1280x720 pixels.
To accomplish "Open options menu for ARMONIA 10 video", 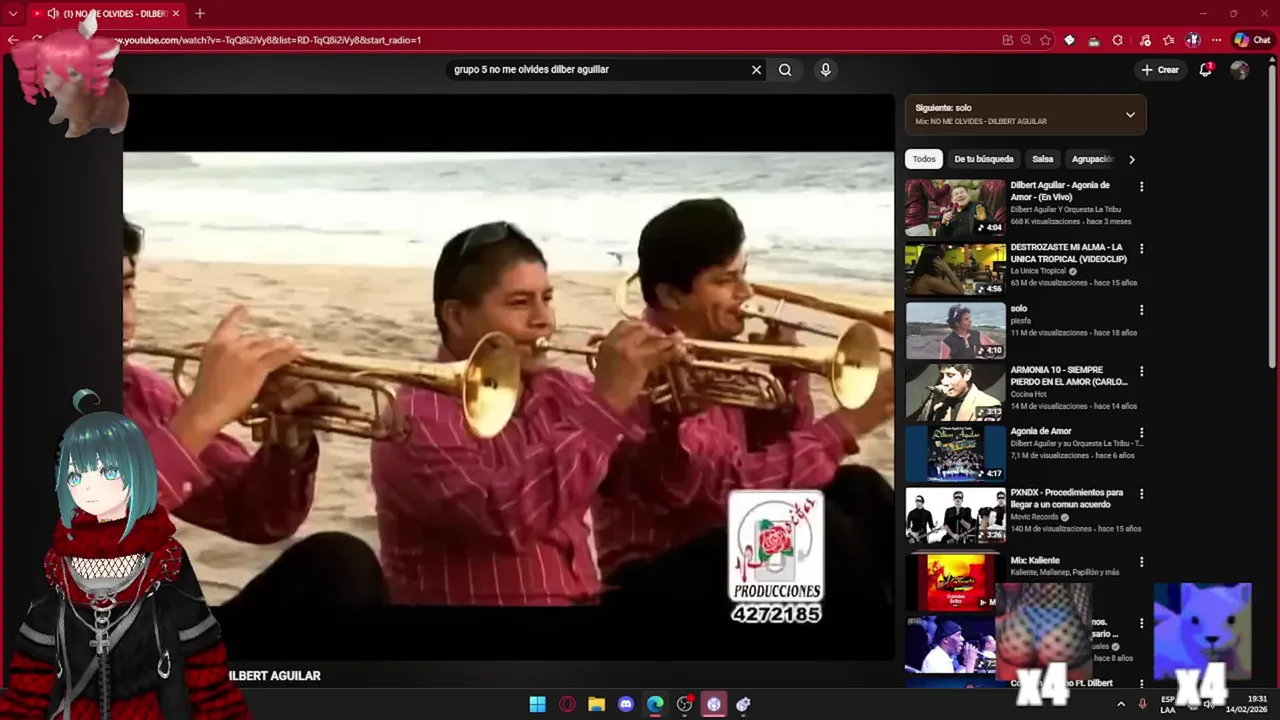I will (1141, 372).
